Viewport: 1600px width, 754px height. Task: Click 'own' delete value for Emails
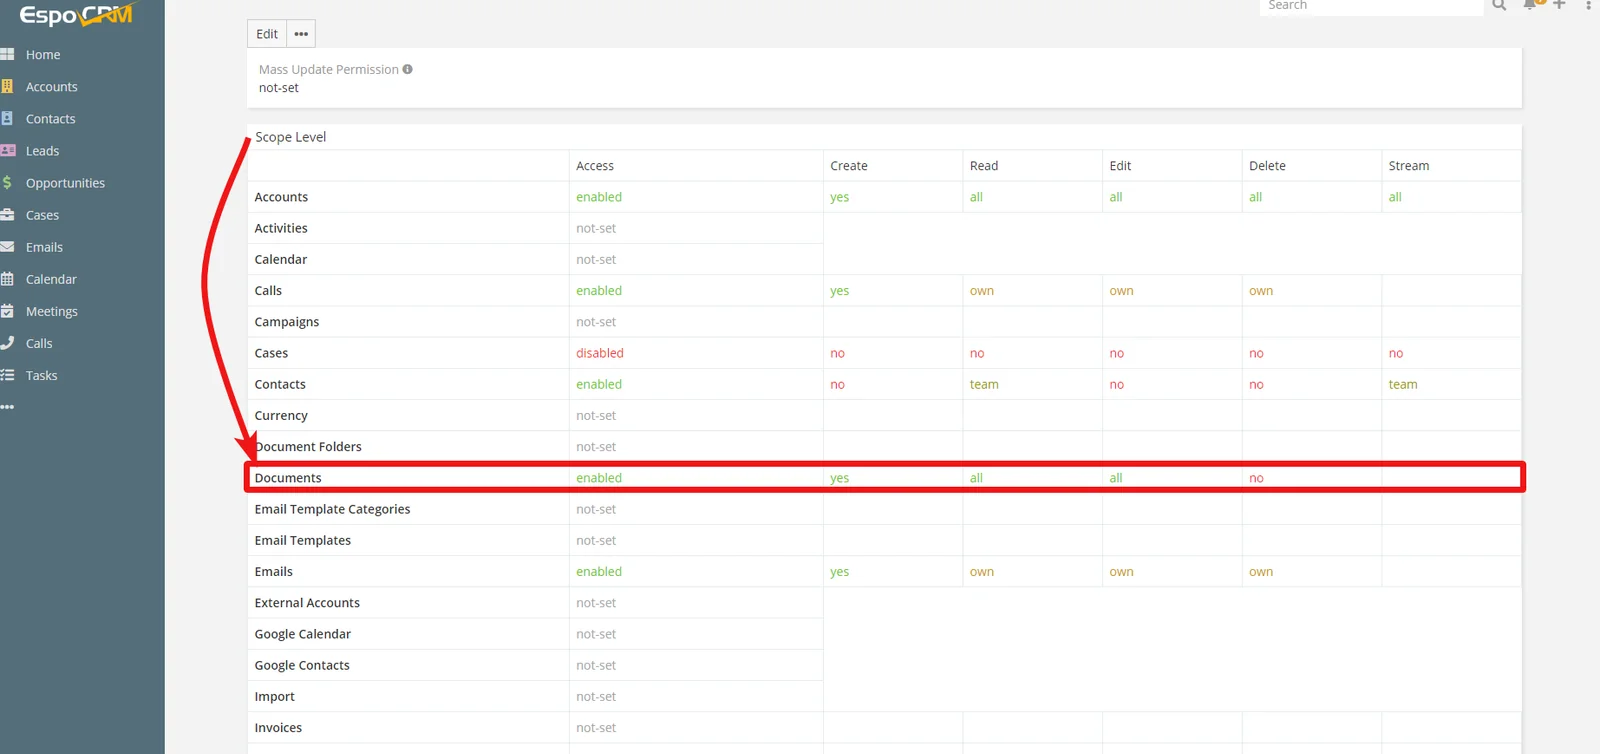(x=1261, y=572)
